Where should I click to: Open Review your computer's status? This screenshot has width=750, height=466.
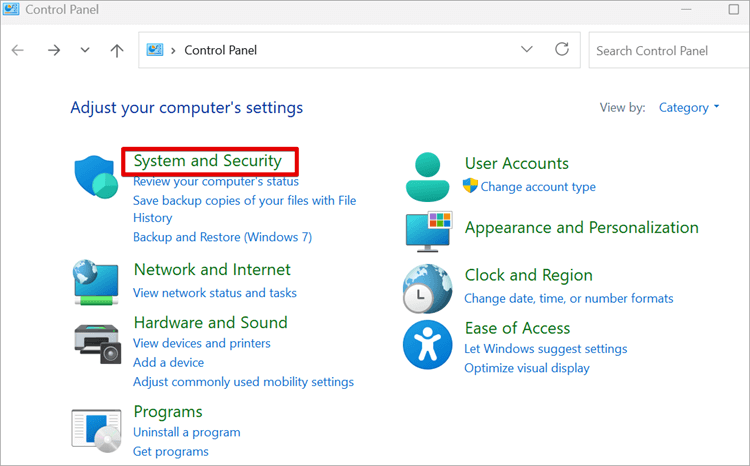pos(216,181)
